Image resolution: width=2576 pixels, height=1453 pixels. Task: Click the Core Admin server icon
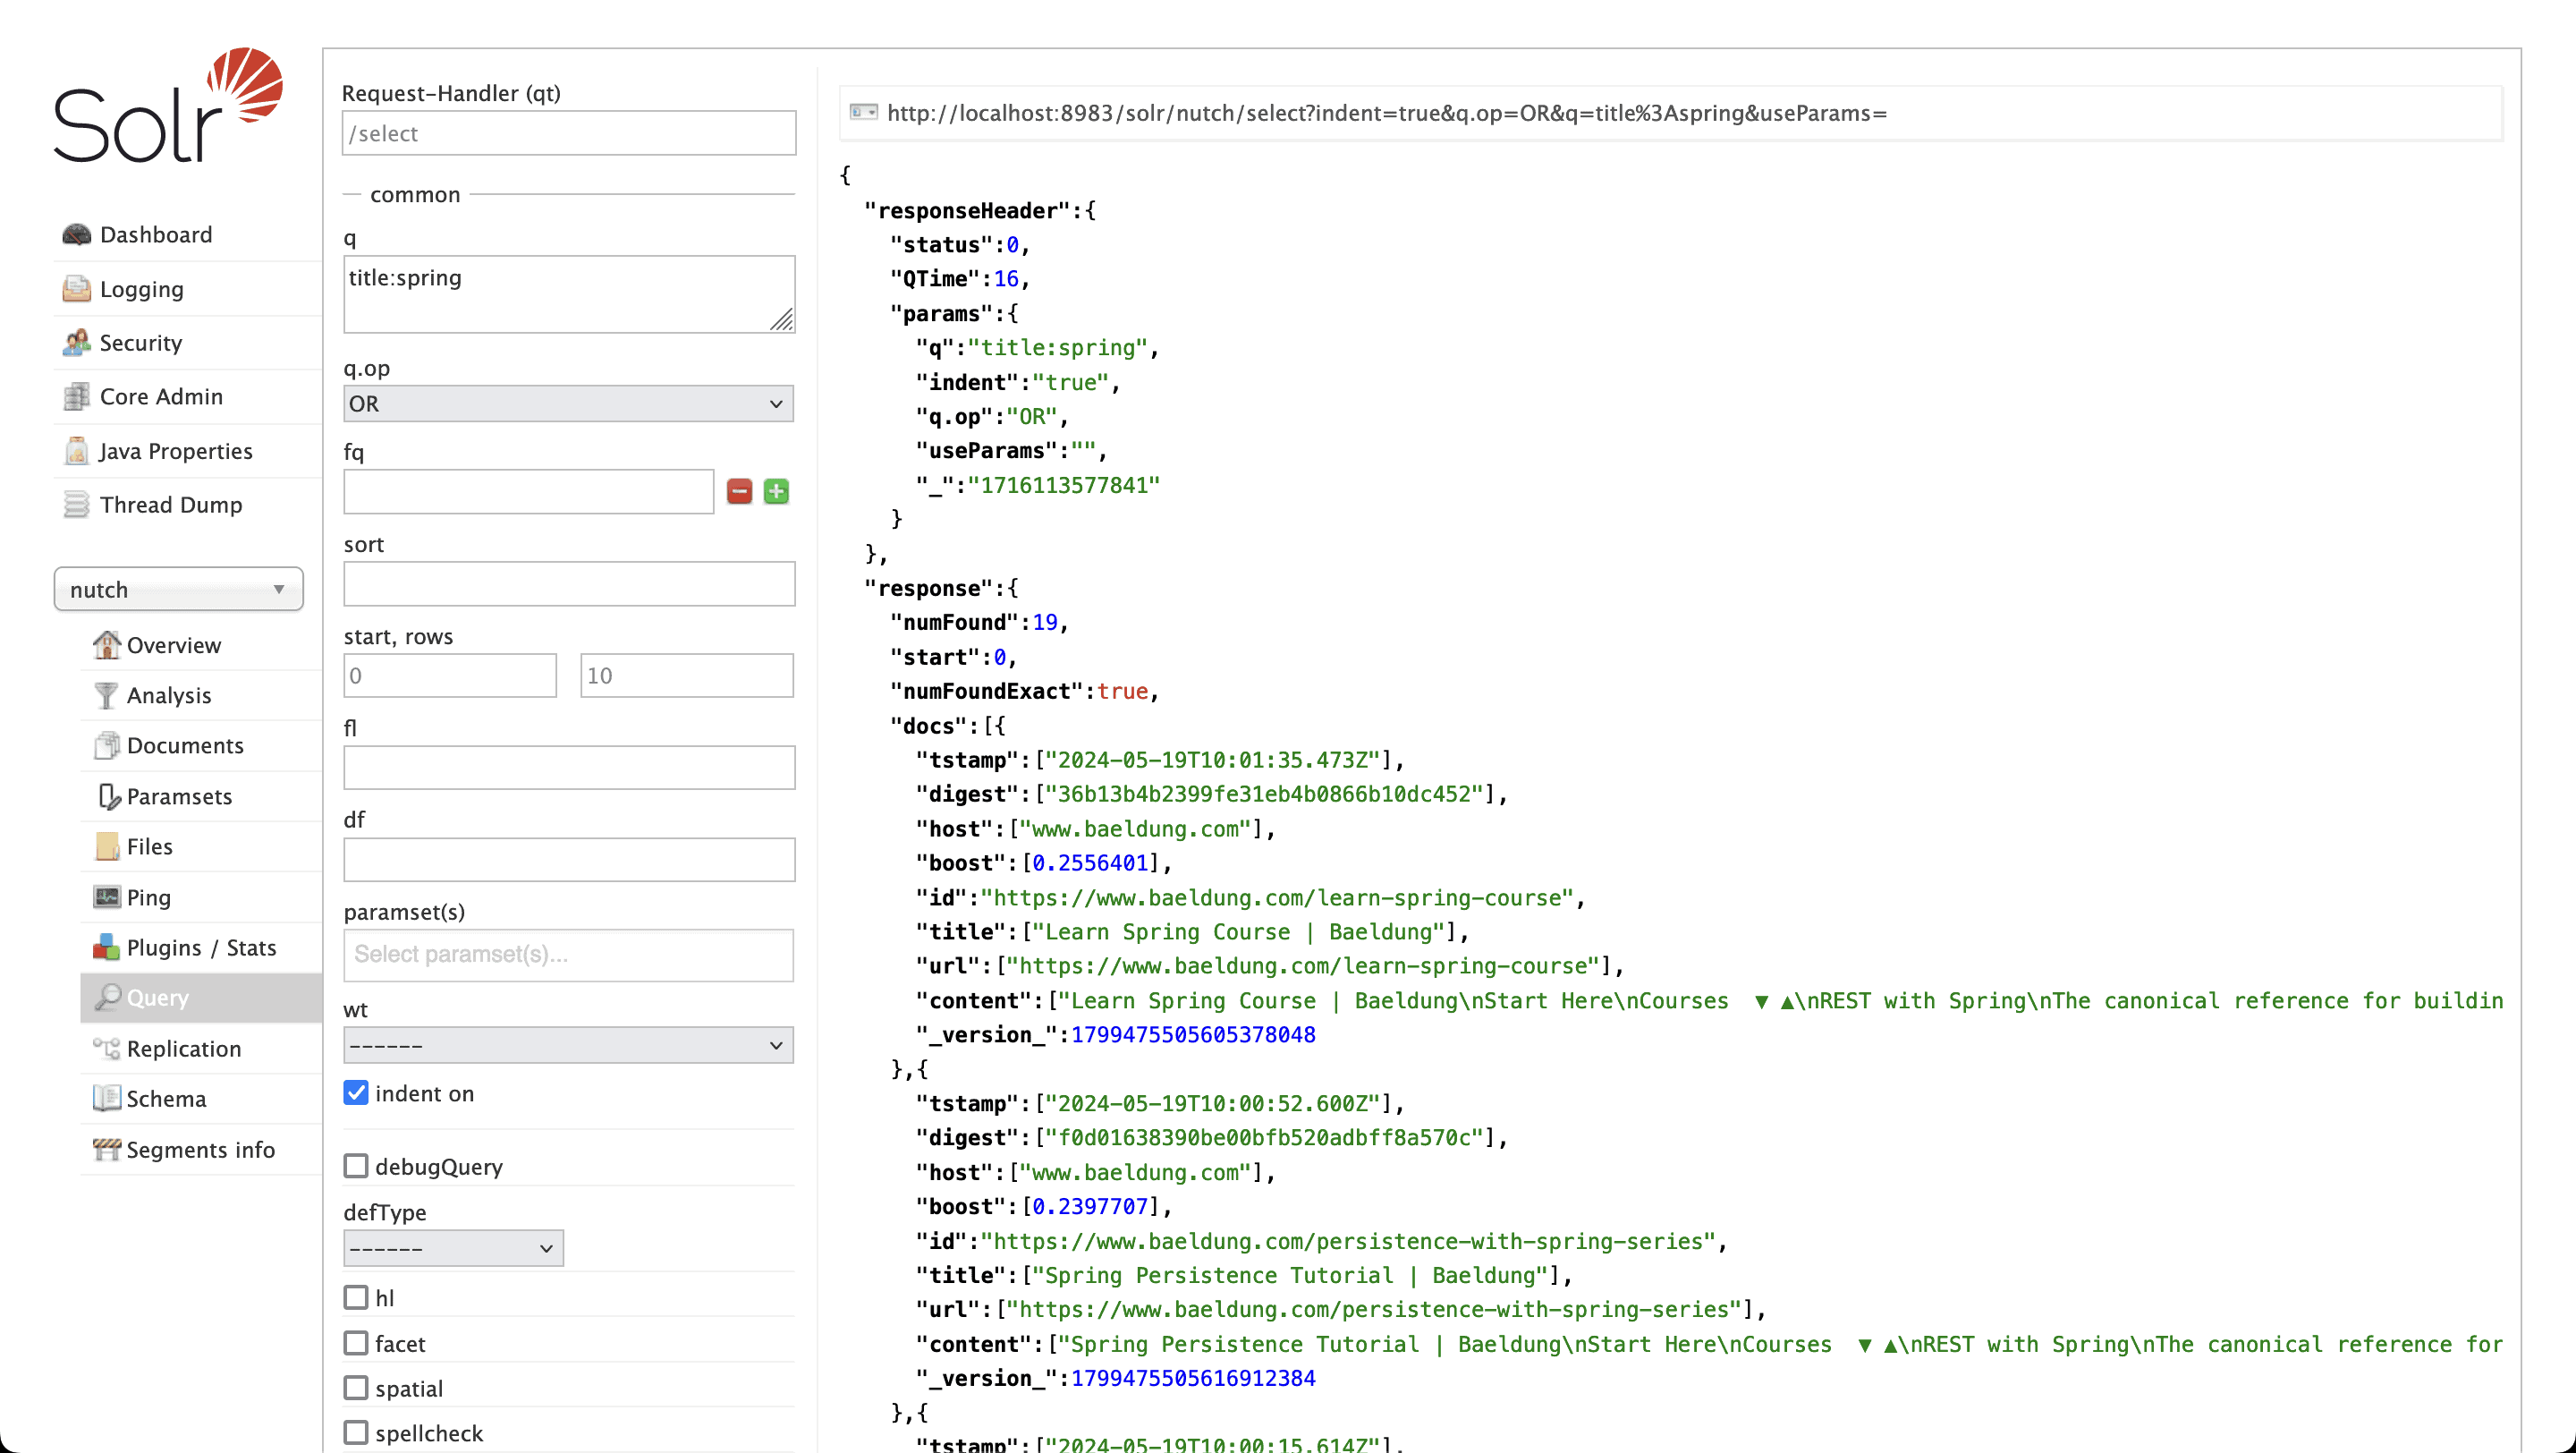click(76, 397)
